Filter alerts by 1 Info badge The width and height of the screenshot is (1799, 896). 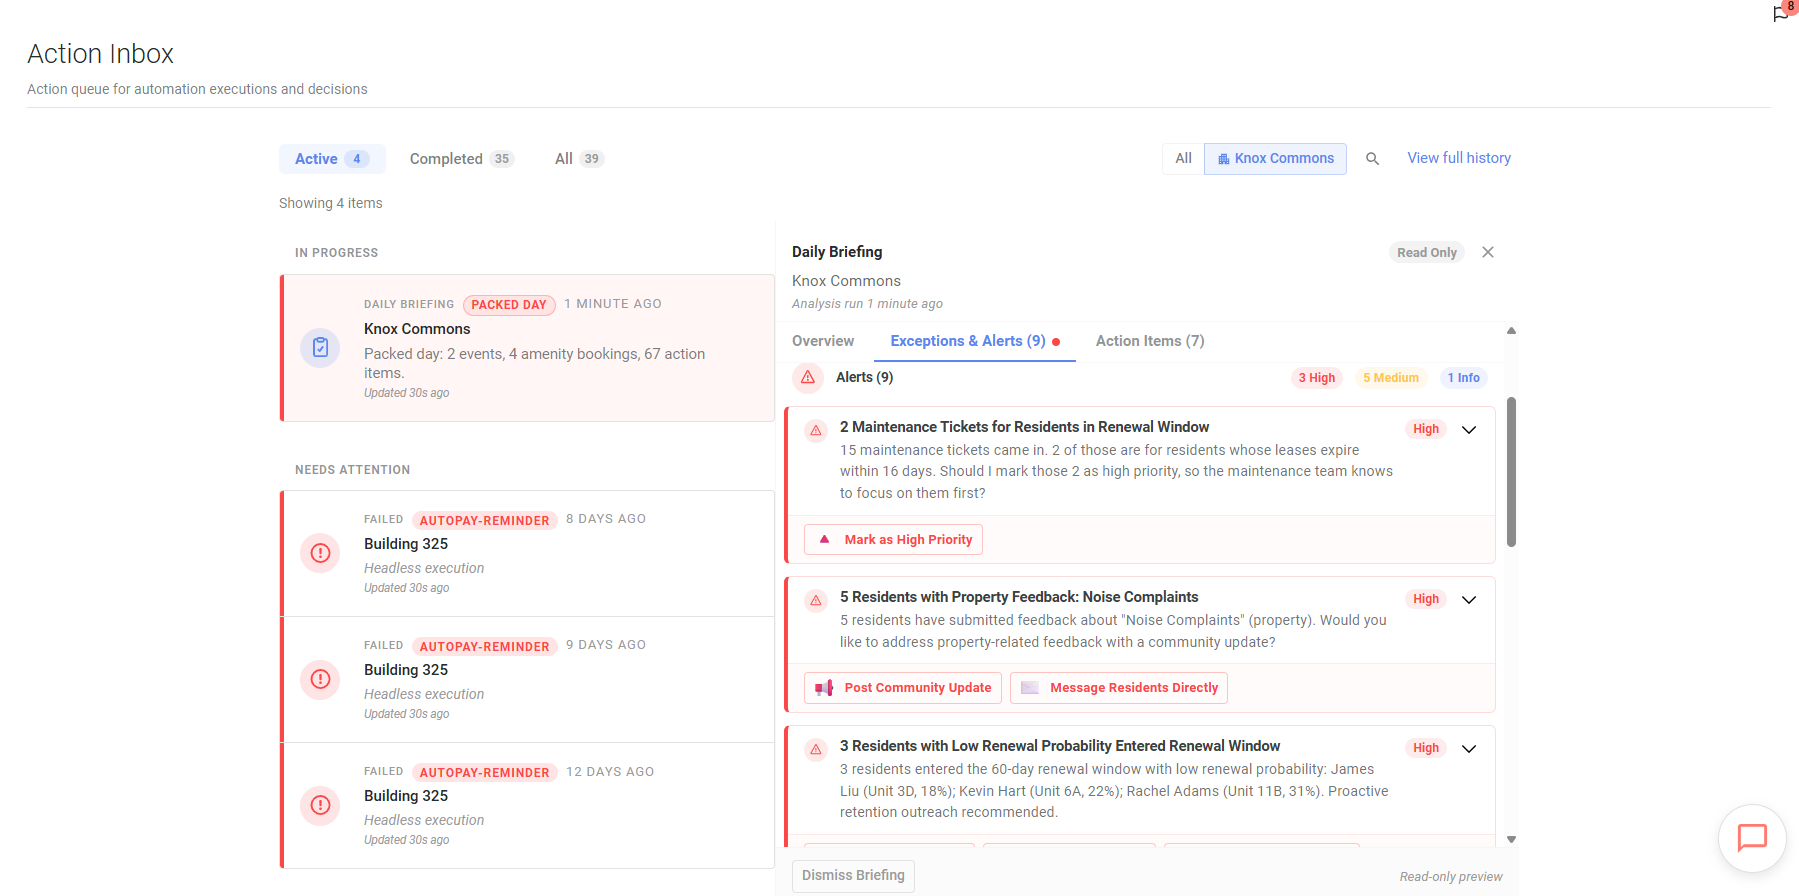pos(1463,378)
